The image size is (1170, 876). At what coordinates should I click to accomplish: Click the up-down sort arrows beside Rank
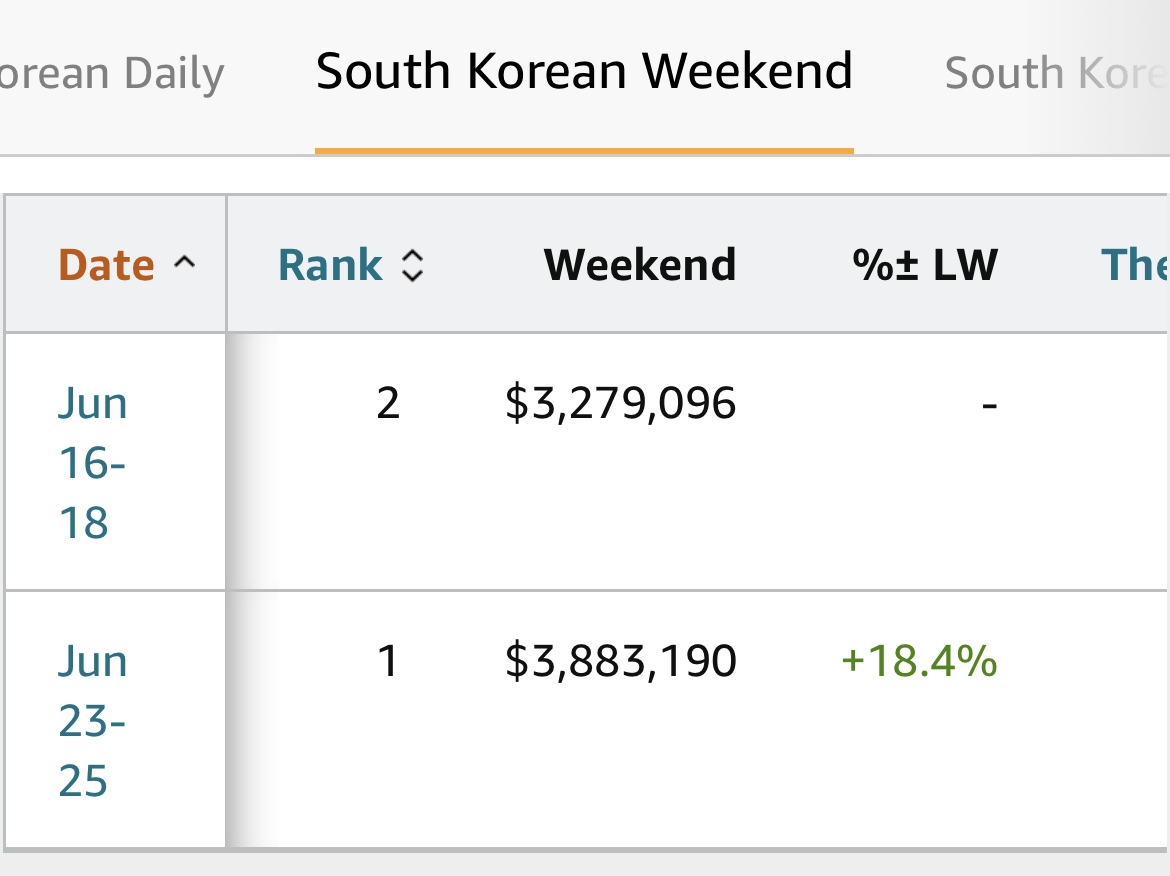[x=413, y=265]
